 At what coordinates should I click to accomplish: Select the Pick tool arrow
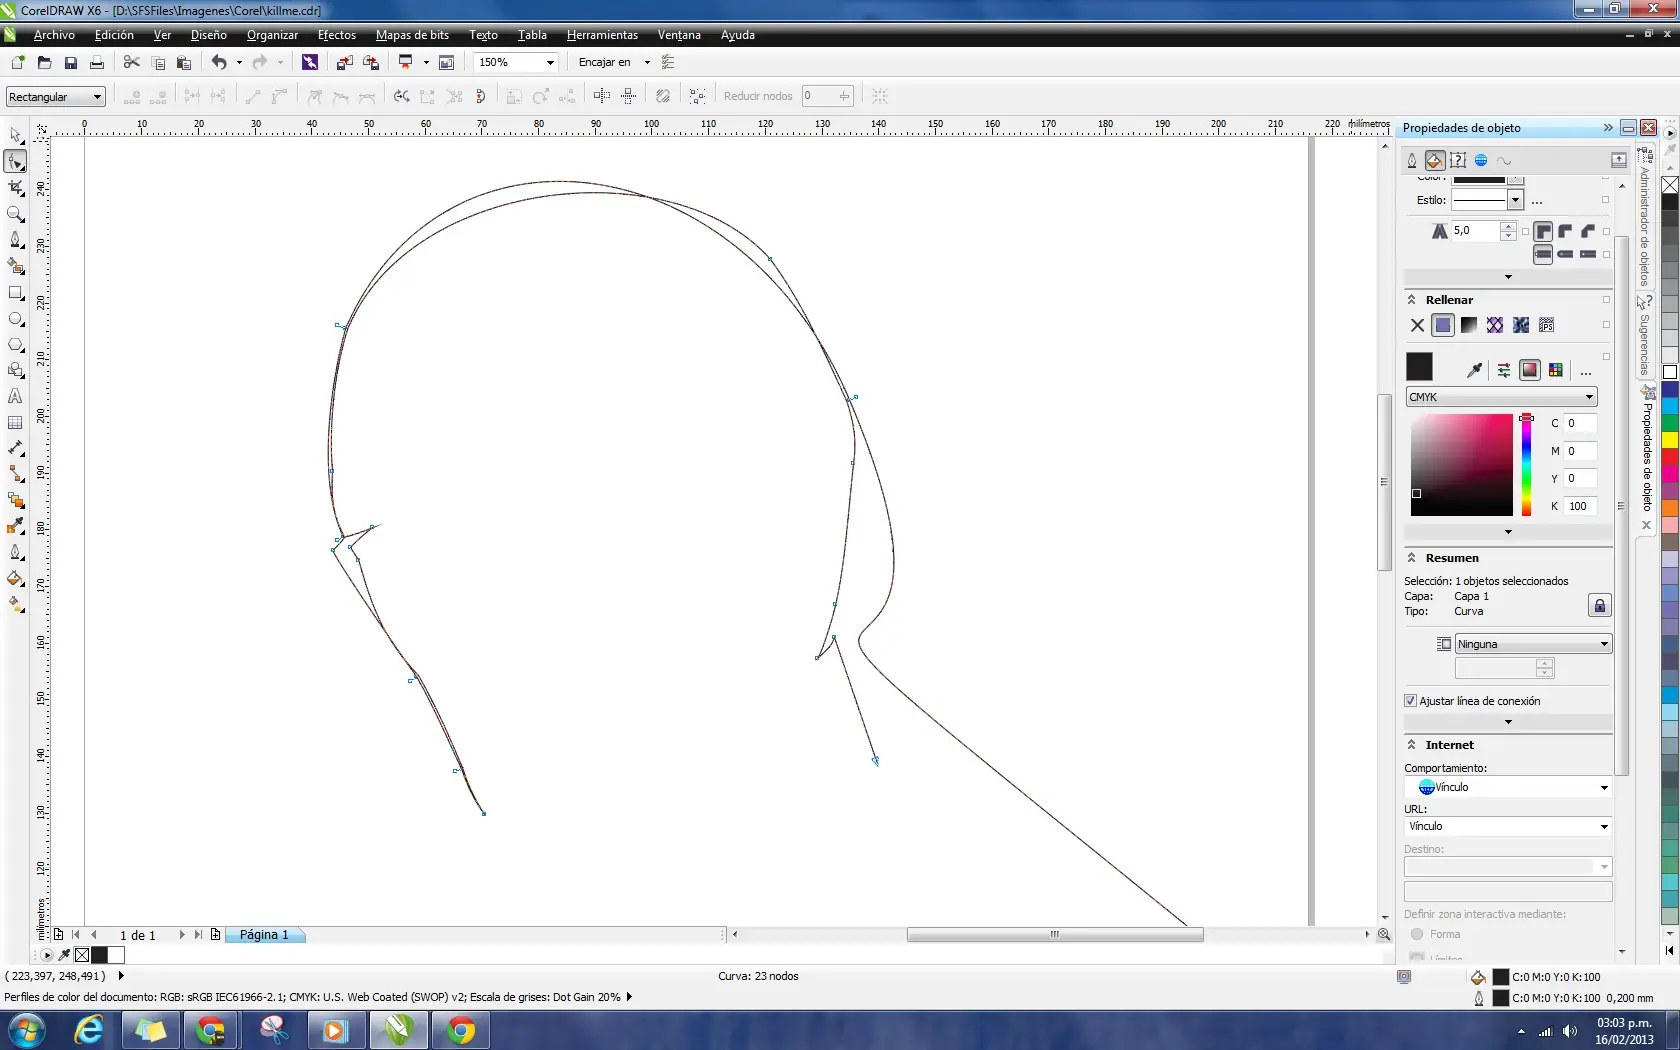pos(15,135)
